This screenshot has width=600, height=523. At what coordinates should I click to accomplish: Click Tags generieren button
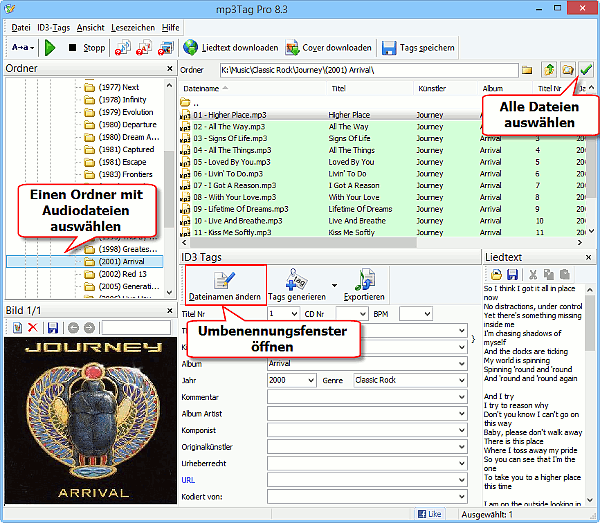click(297, 285)
